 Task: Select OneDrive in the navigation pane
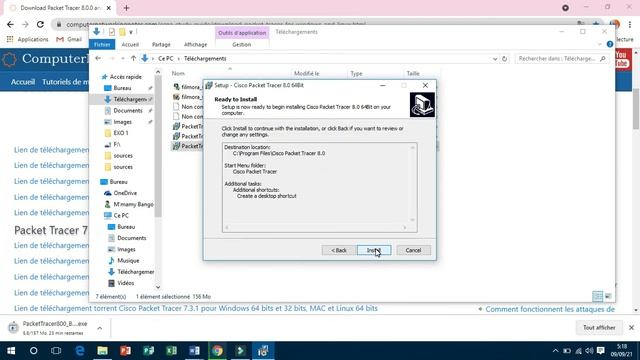click(125, 193)
